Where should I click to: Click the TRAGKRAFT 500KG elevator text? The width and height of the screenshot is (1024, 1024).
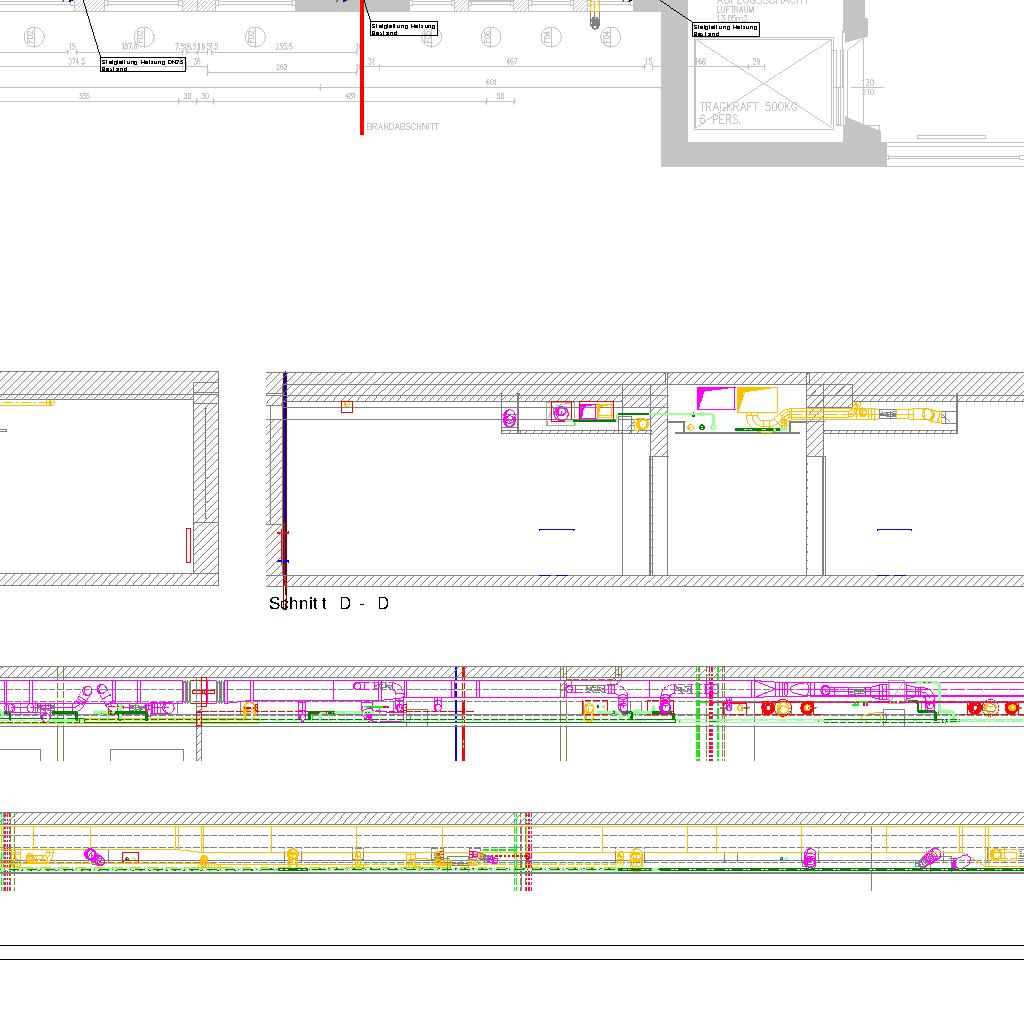click(748, 107)
